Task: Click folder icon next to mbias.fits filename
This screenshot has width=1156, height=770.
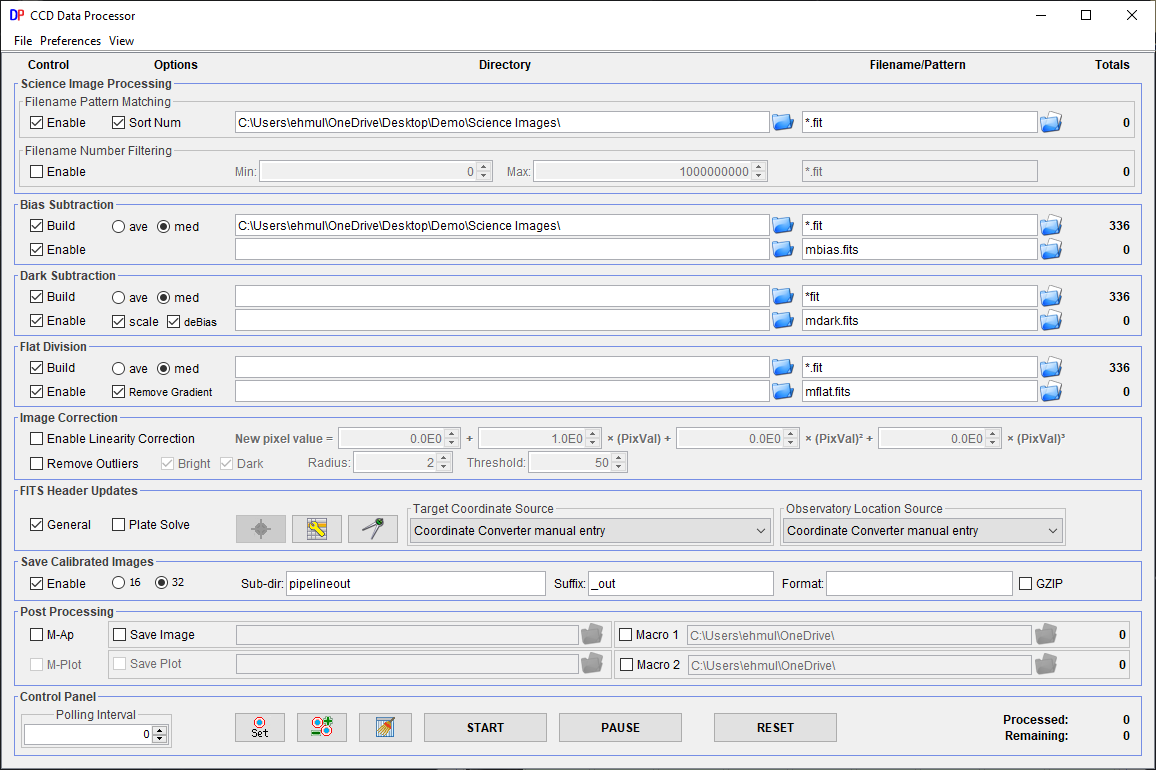Action: coord(1050,249)
